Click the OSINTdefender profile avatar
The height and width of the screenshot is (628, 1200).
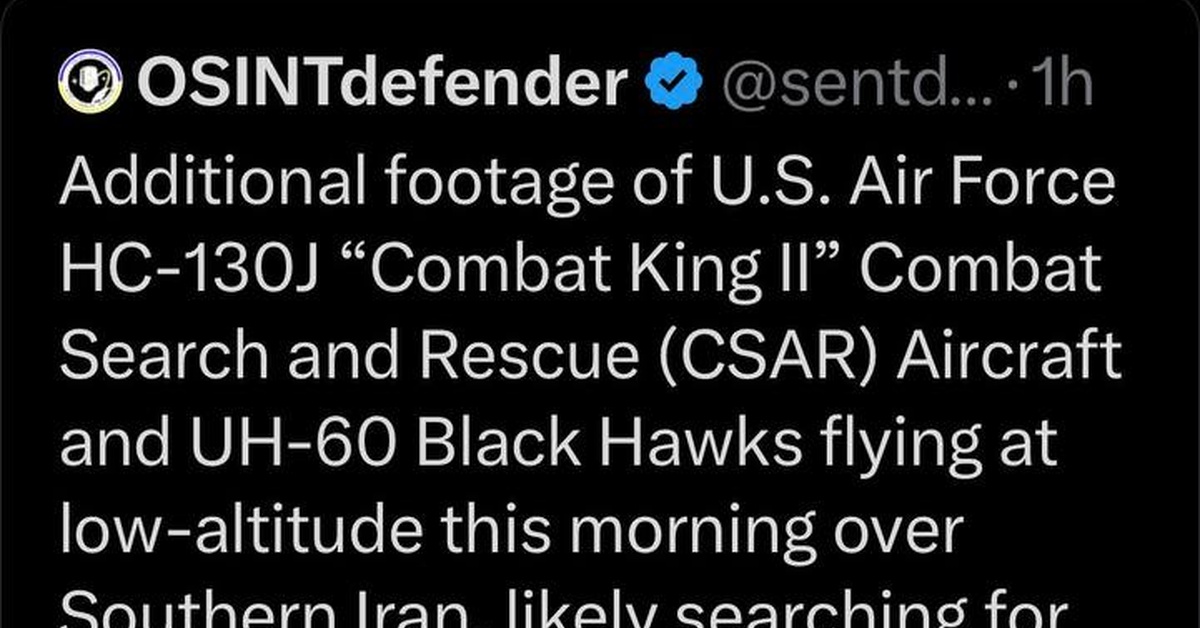(91, 83)
